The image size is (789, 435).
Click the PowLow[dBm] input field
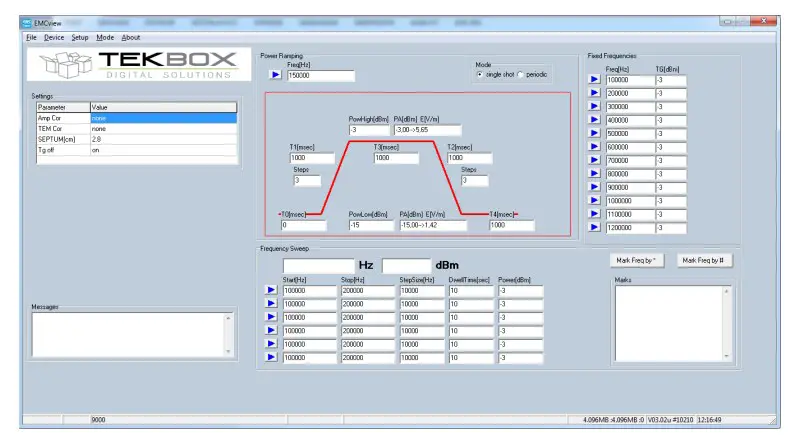(x=371, y=225)
